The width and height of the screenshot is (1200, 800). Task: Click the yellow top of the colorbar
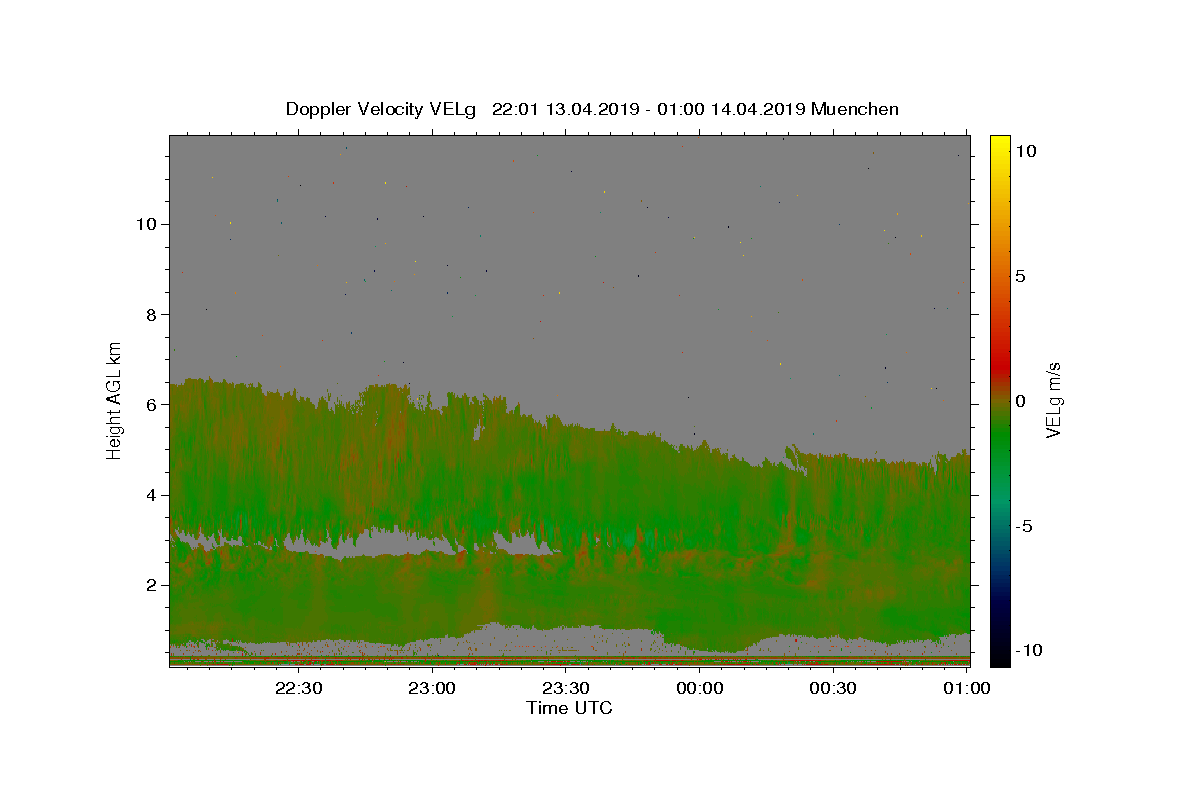point(1000,145)
